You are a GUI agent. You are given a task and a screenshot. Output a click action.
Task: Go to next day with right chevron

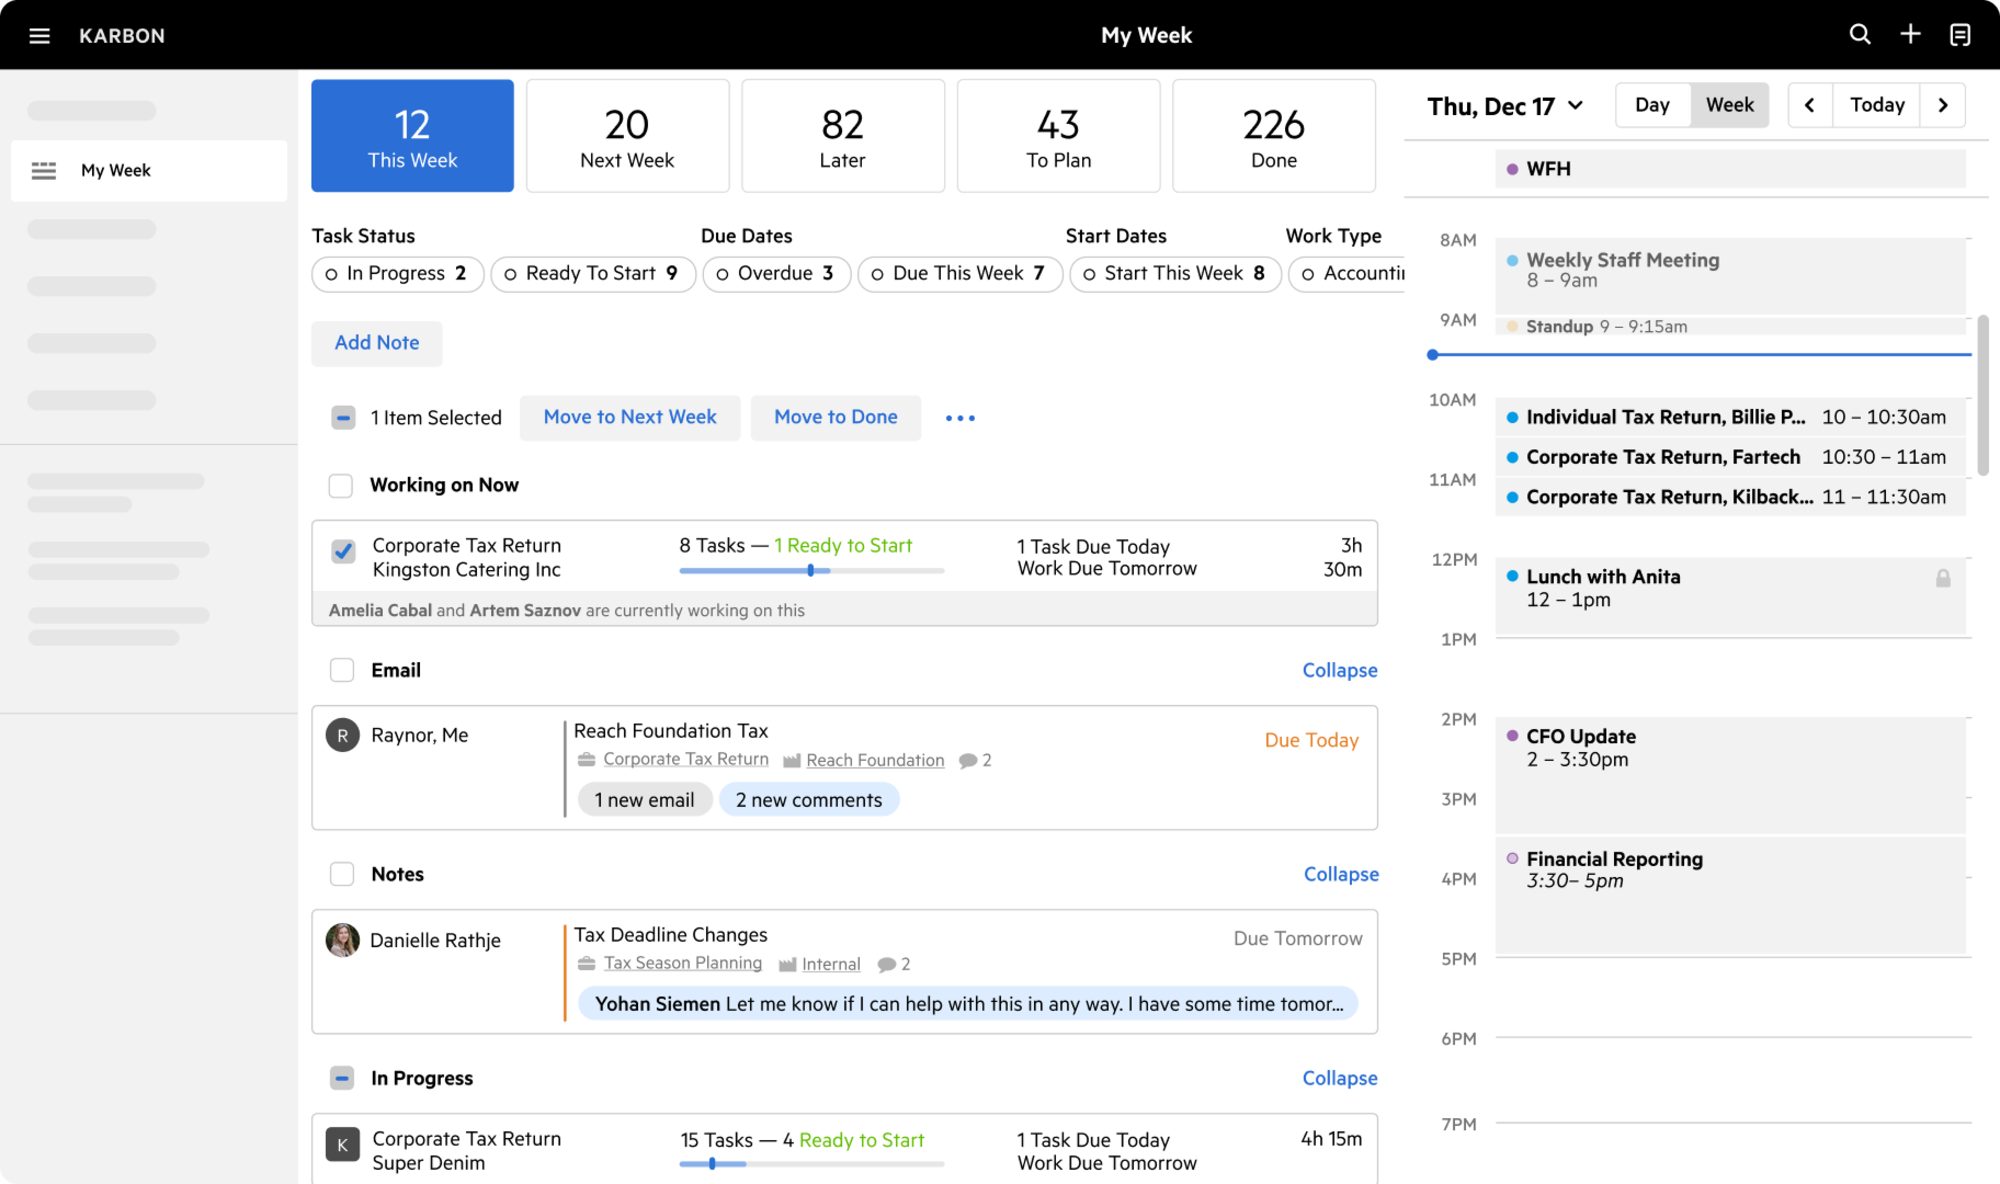click(1943, 105)
